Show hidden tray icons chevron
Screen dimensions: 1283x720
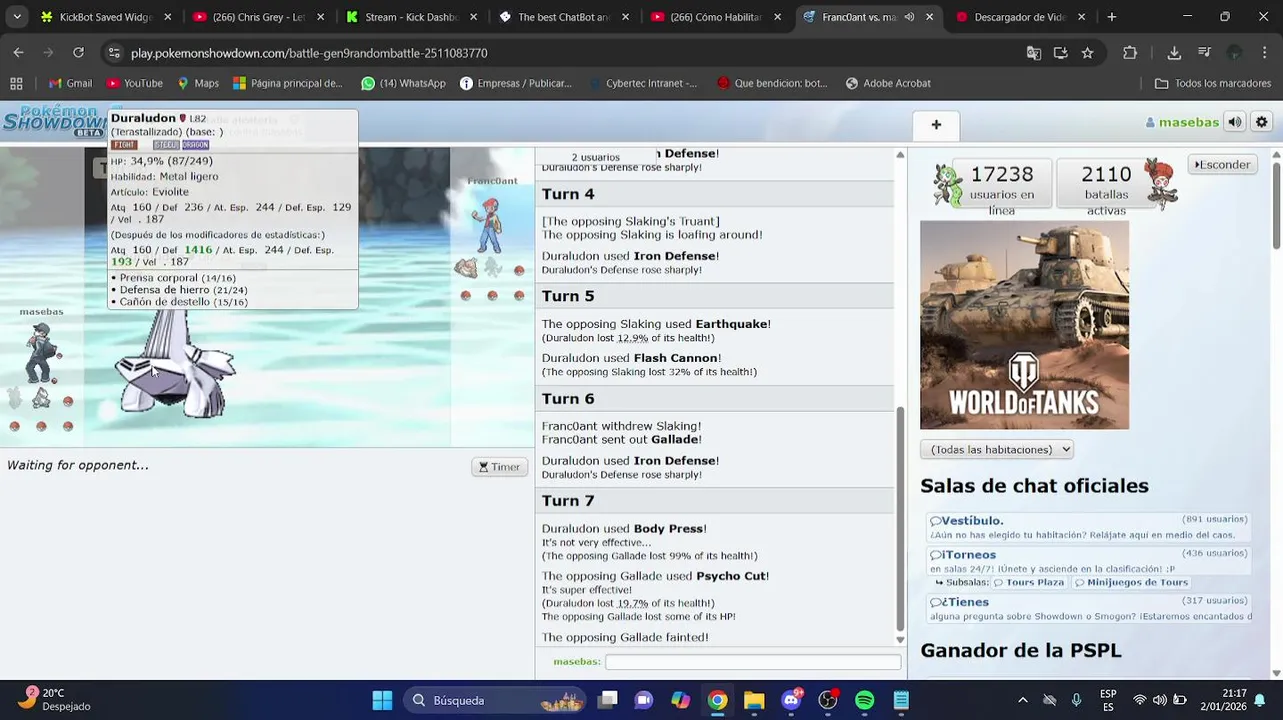pyautogui.click(x=1022, y=700)
